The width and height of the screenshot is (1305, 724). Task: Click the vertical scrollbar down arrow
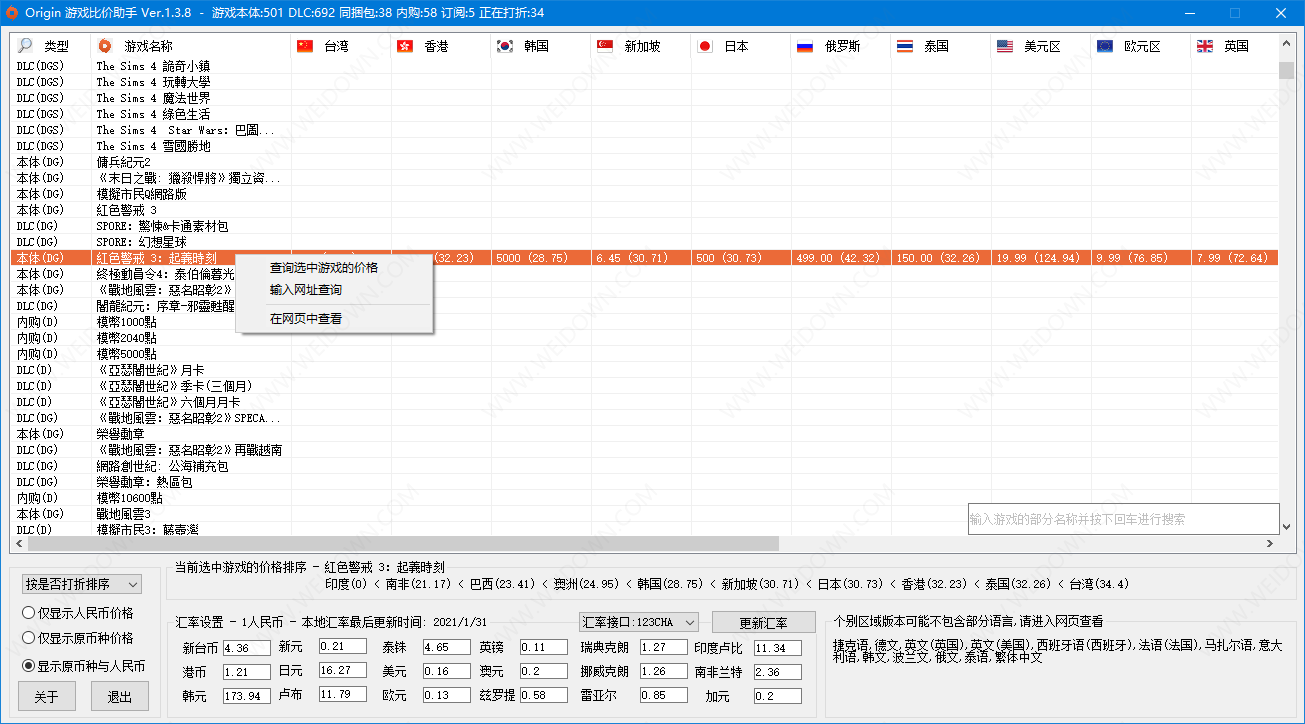(x=1287, y=528)
